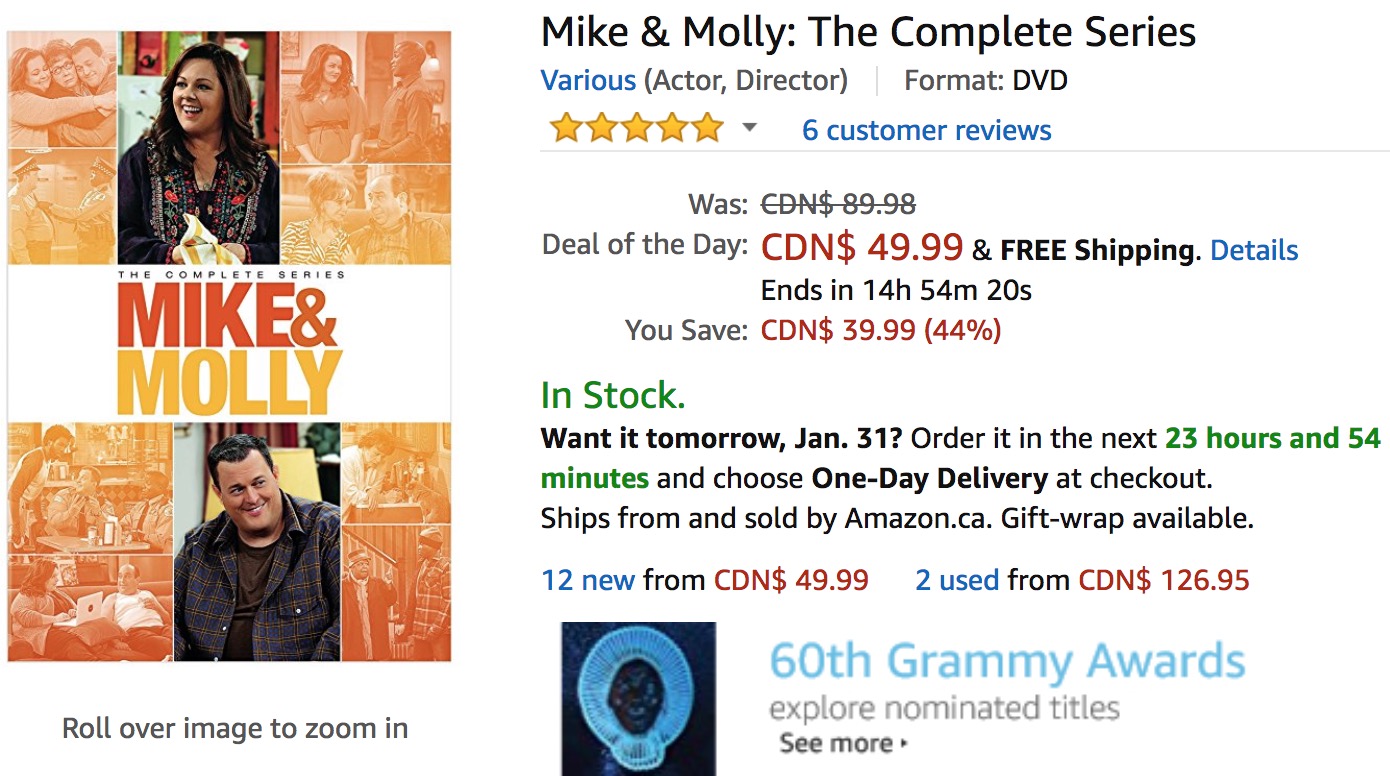The width and height of the screenshot is (1390, 776).
Task: Click the 12 new offers link
Action: (x=588, y=579)
